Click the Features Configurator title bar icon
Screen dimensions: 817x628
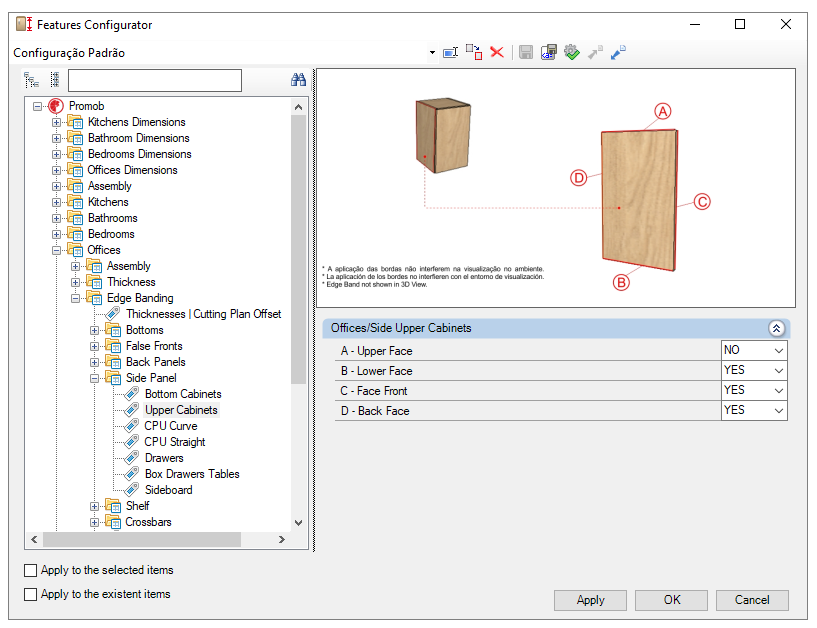[x=24, y=24]
